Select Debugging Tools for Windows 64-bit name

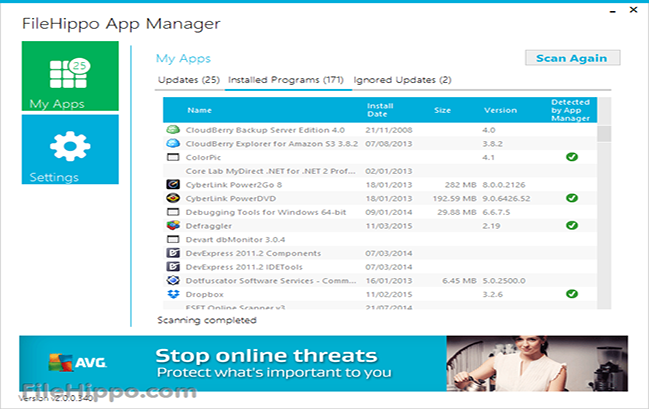point(266,212)
